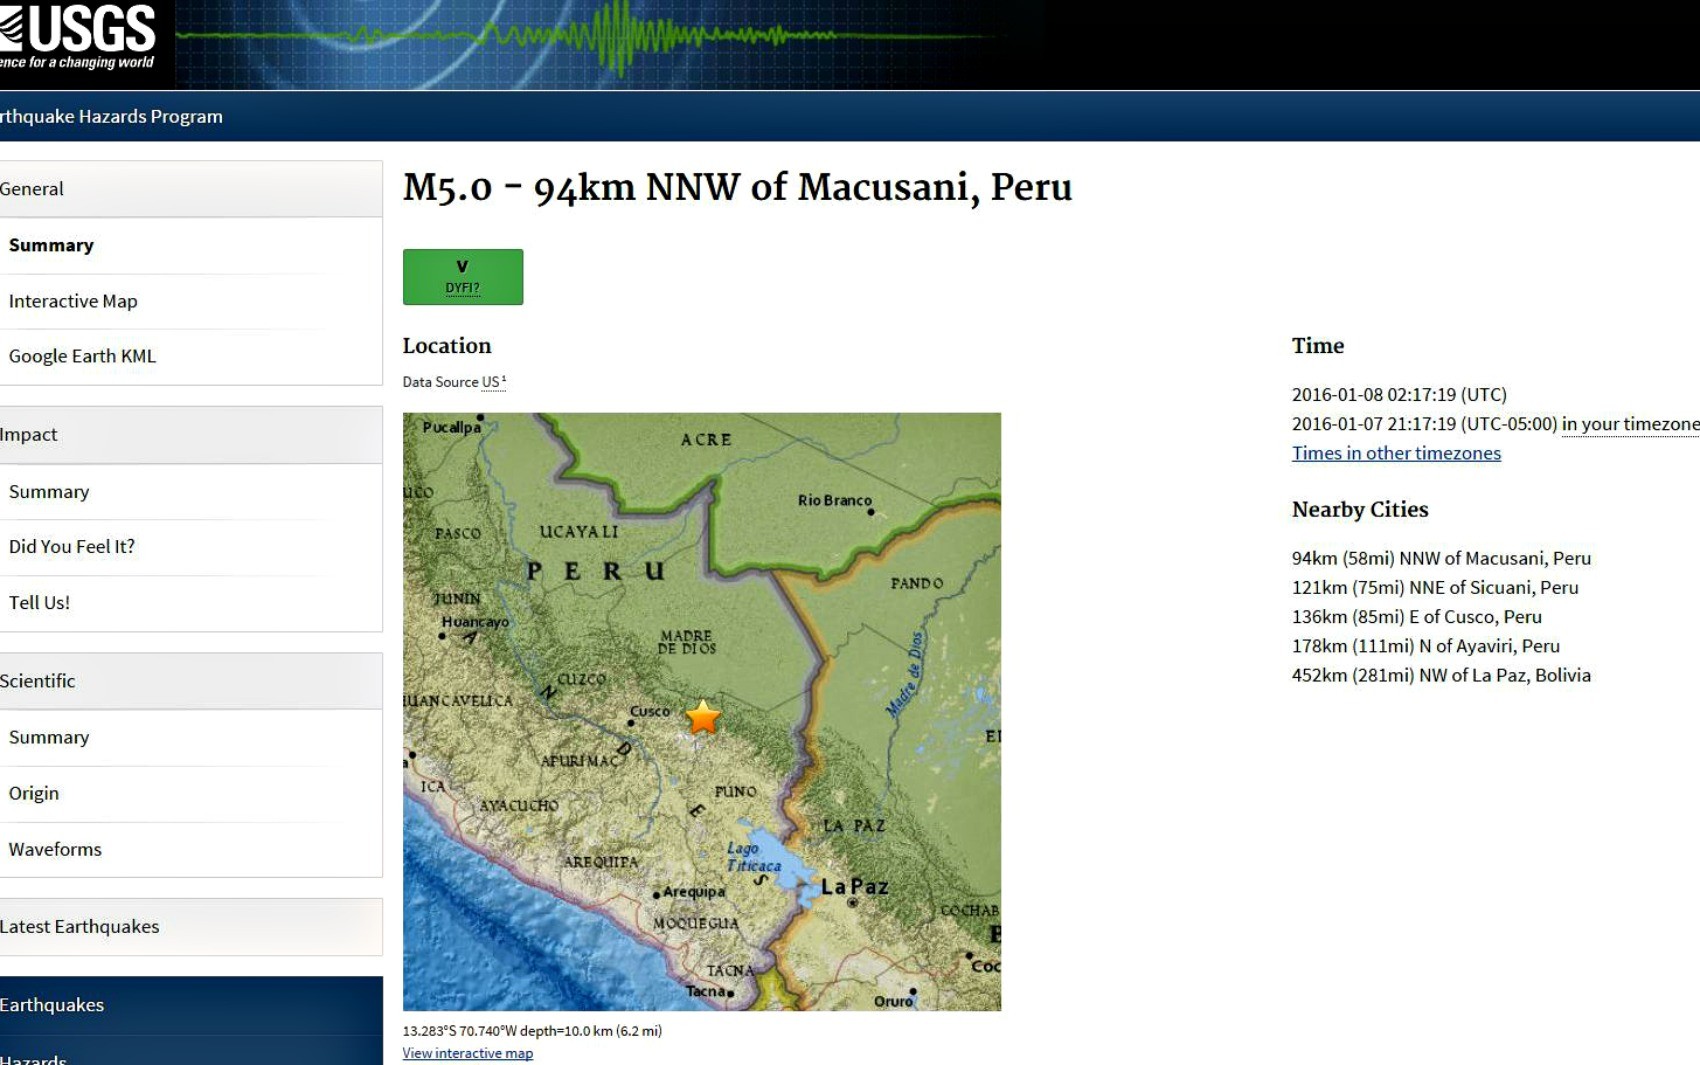The width and height of the screenshot is (1700, 1065).
Task: Click Times in other timezones link
Action: [x=1396, y=453]
